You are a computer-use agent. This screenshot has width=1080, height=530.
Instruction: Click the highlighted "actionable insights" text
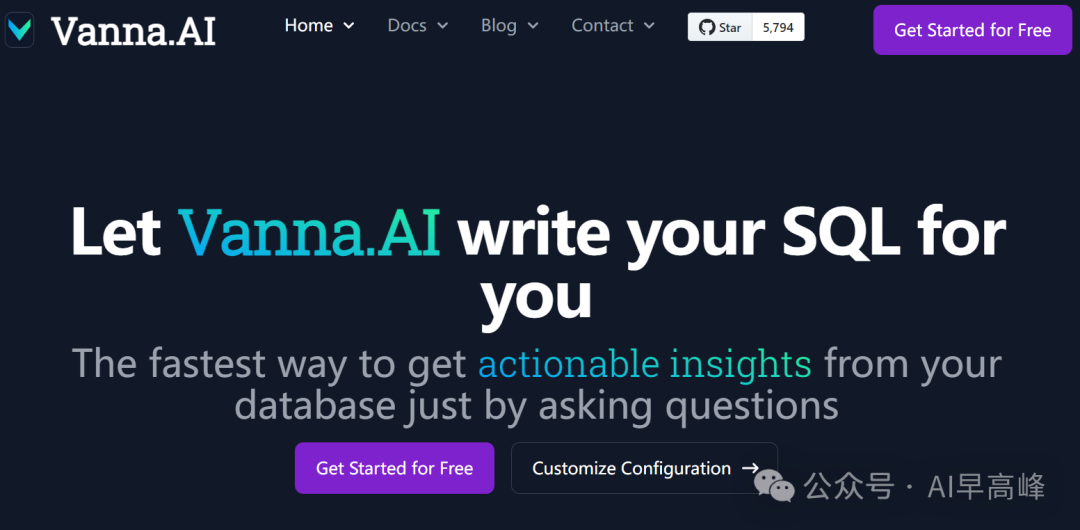click(644, 364)
